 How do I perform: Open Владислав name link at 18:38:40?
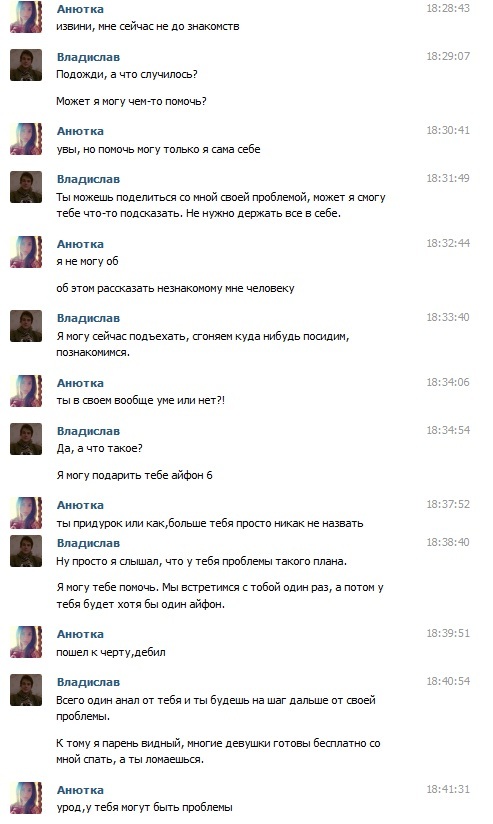[88, 543]
